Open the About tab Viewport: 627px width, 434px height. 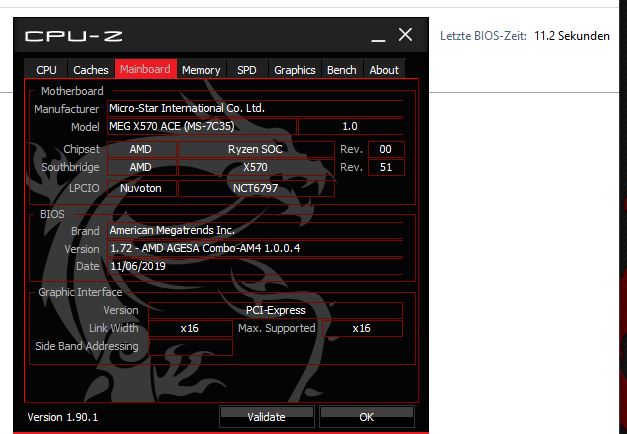(384, 70)
